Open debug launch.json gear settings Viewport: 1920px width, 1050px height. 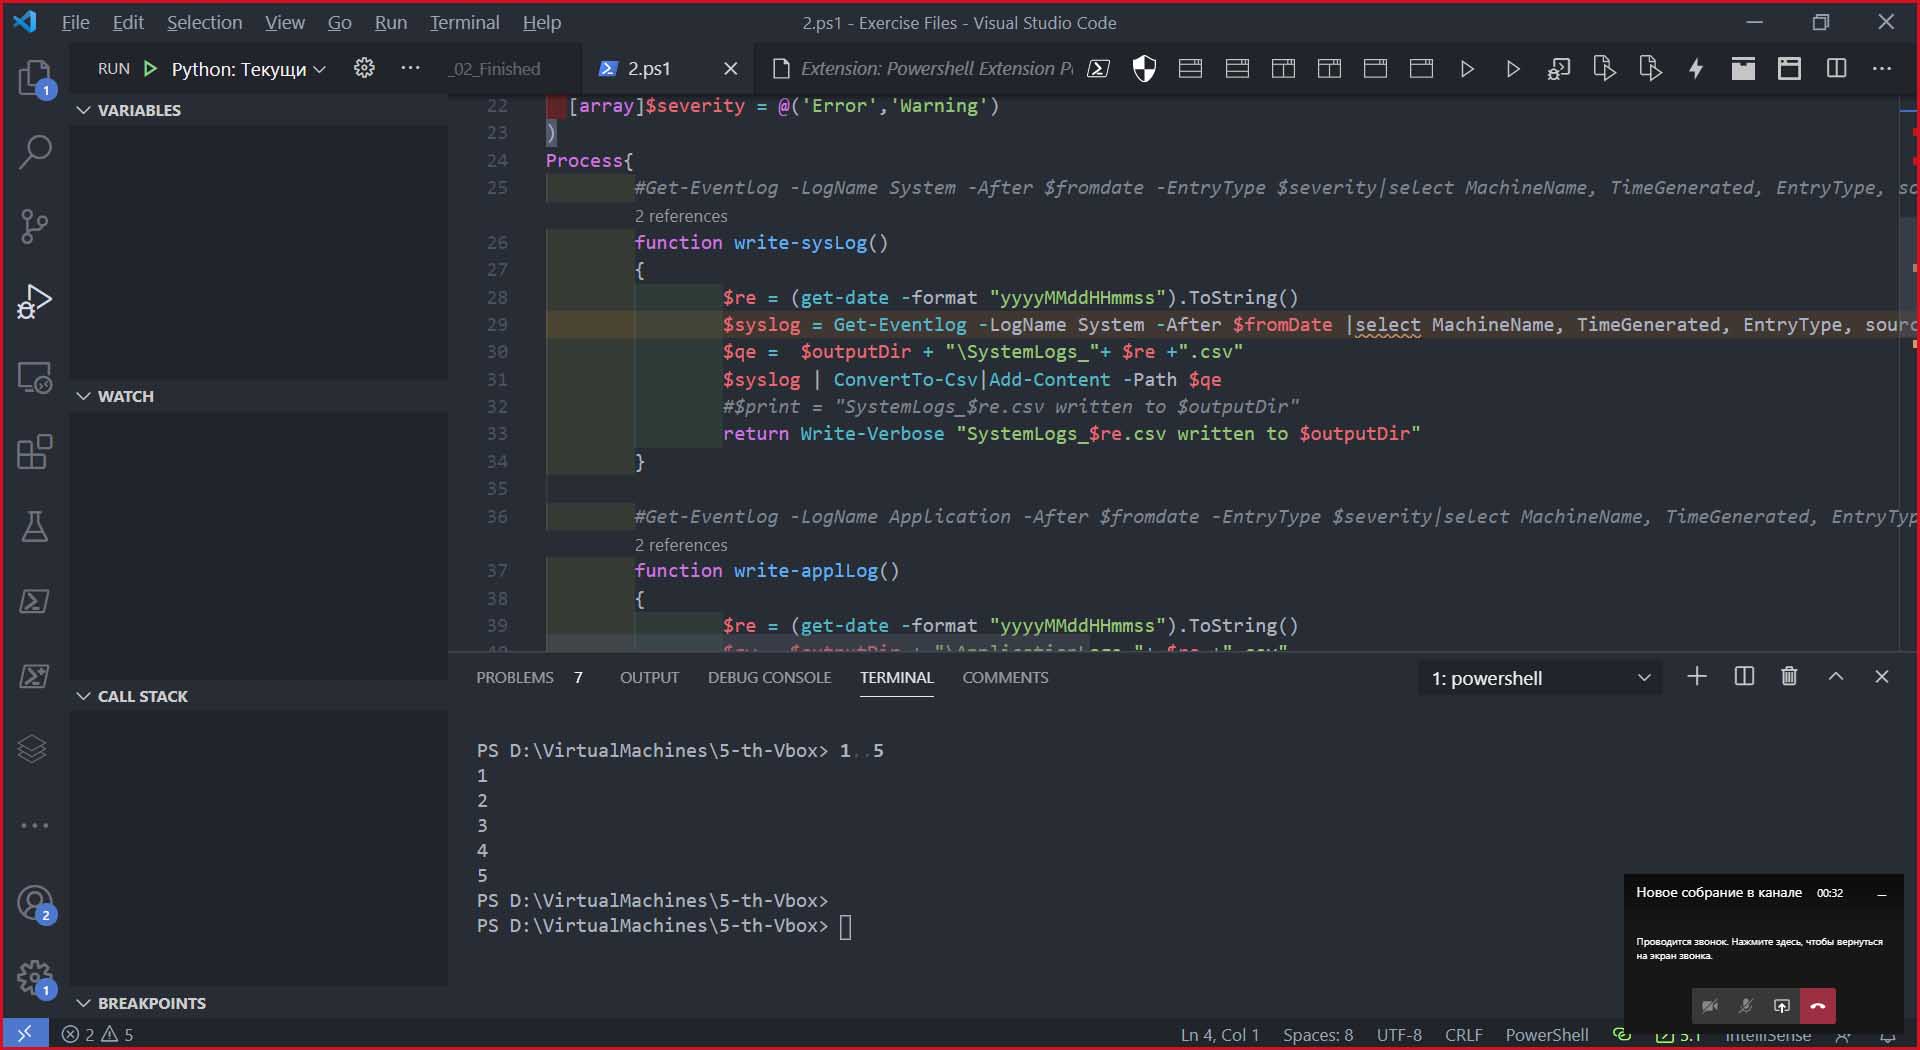[x=364, y=68]
